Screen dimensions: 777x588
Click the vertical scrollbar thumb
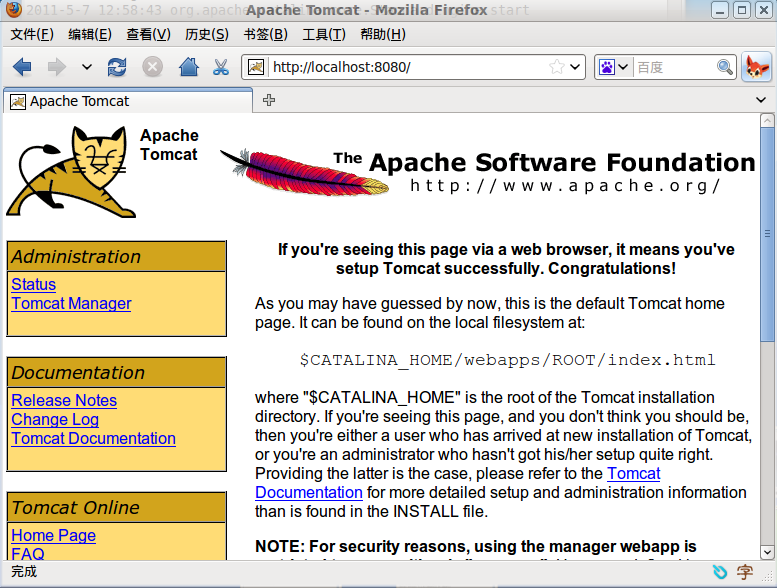(767, 235)
